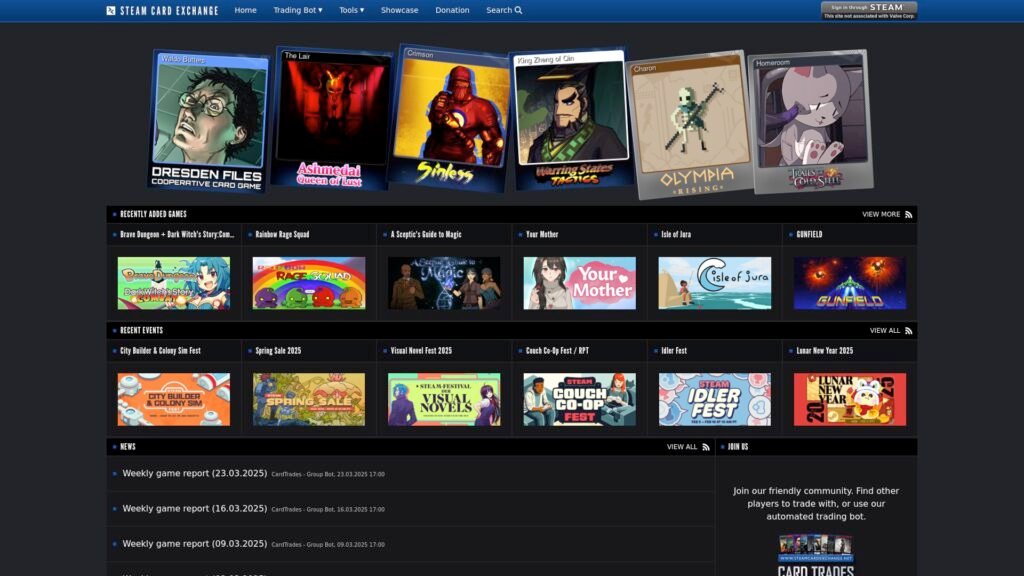Screen dimensions: 1024x576
Task: Open the Isle of Jura title link
Action: pos(676,234)
